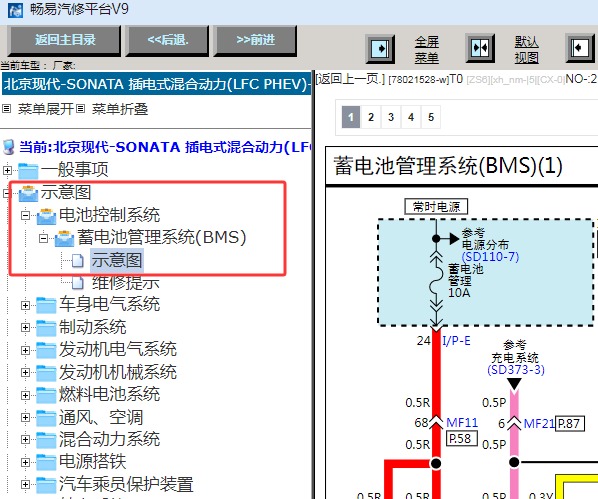Image resolution: width=598 pixels, height=499 pixels.
Task: Click the 当前:北京现代-SONATA tree root
Action: 165,147
